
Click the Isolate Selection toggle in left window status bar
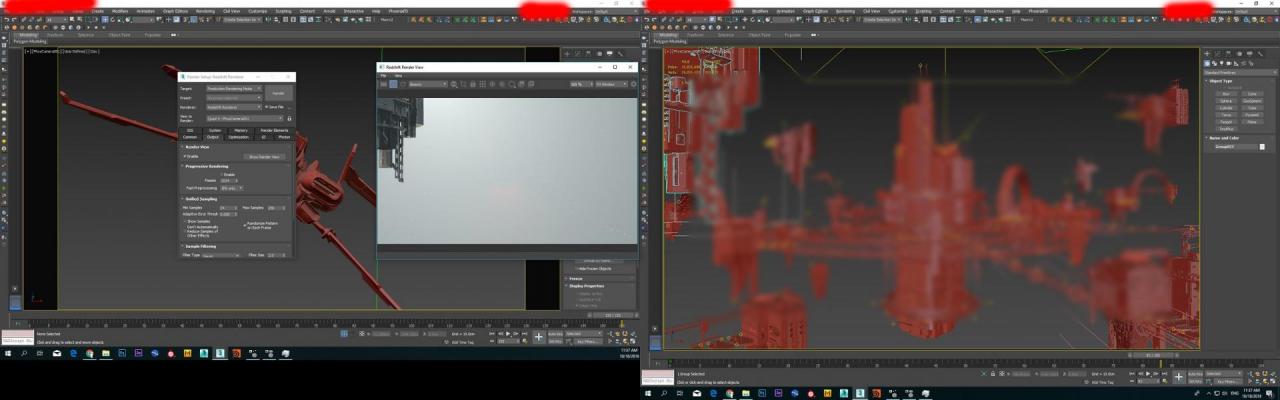tap(344, 333)
